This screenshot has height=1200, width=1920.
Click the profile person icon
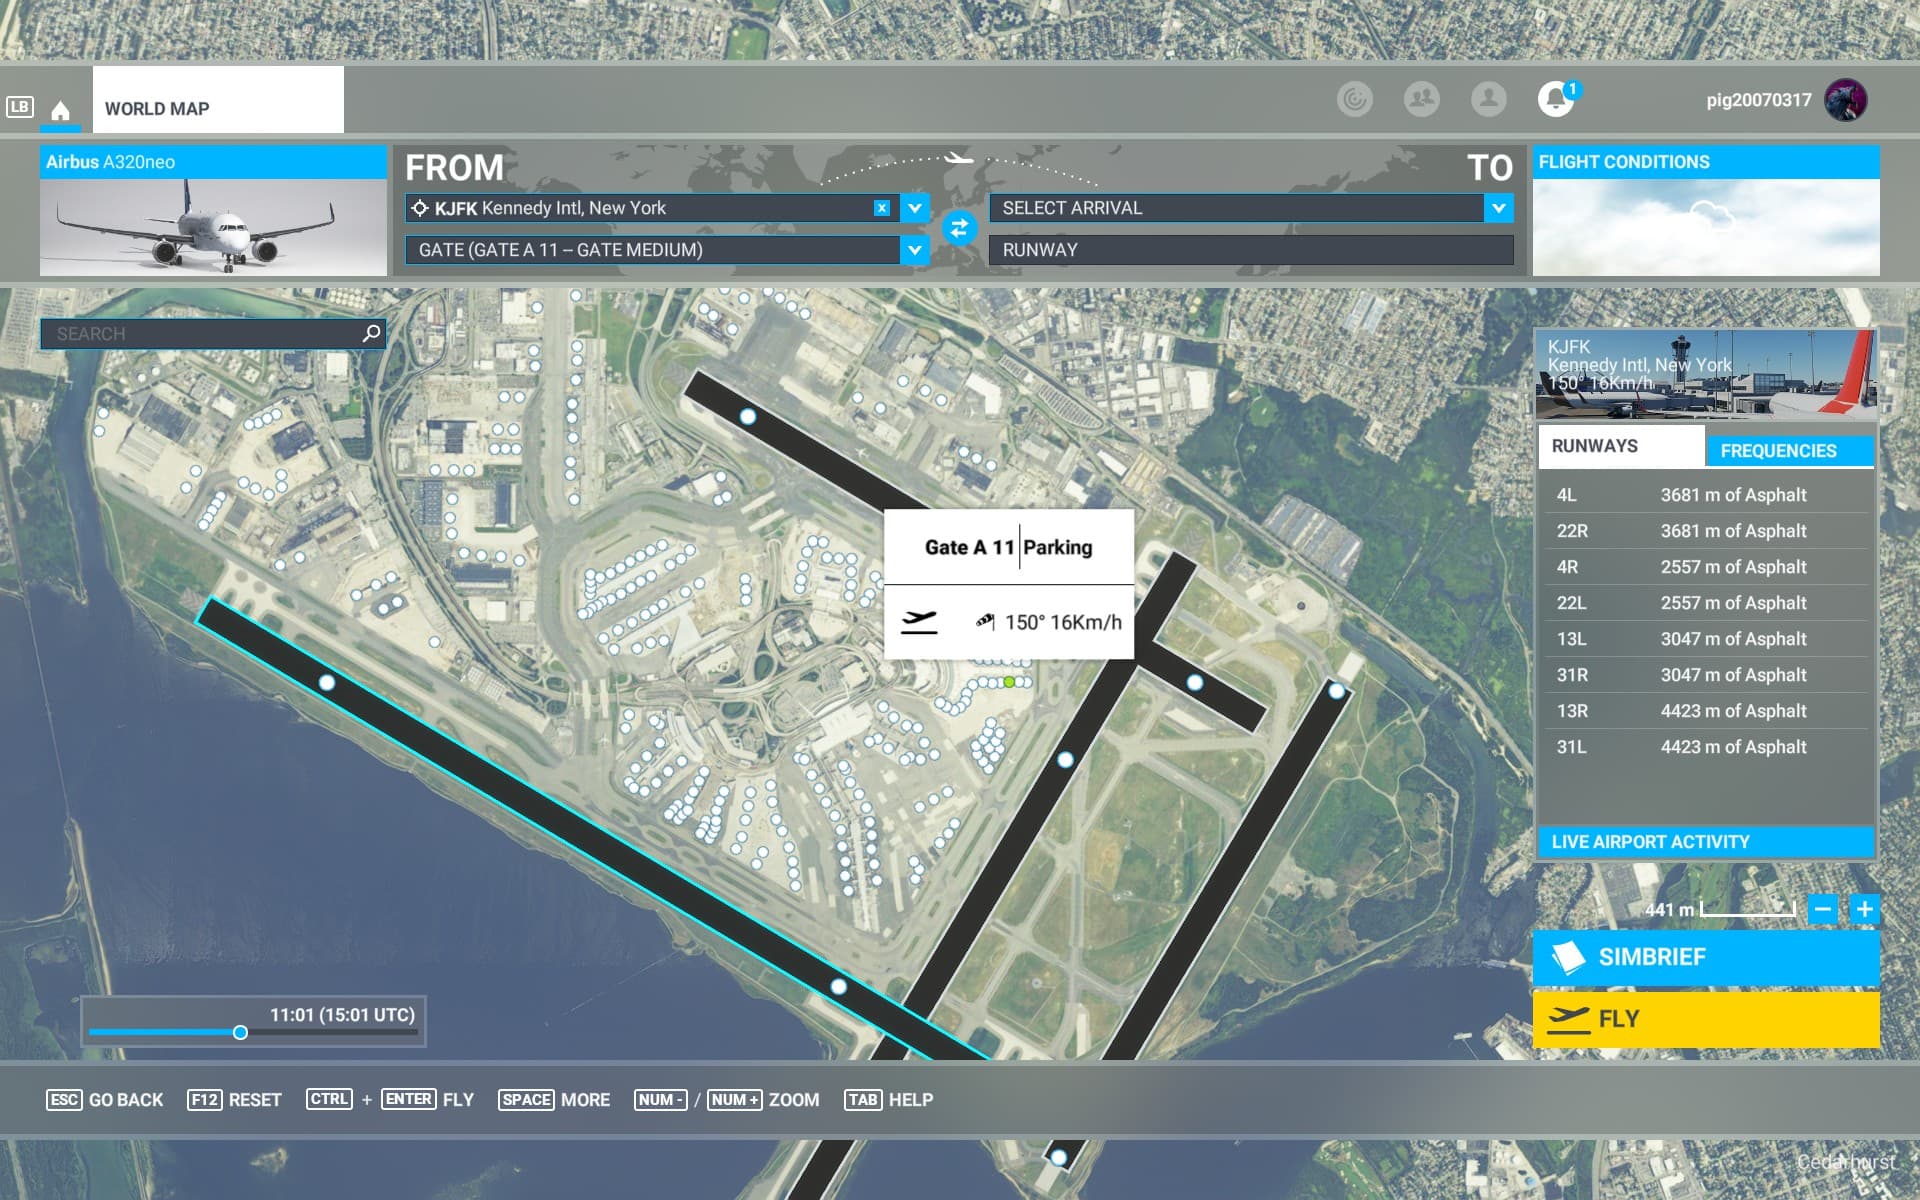[1488, 99]
